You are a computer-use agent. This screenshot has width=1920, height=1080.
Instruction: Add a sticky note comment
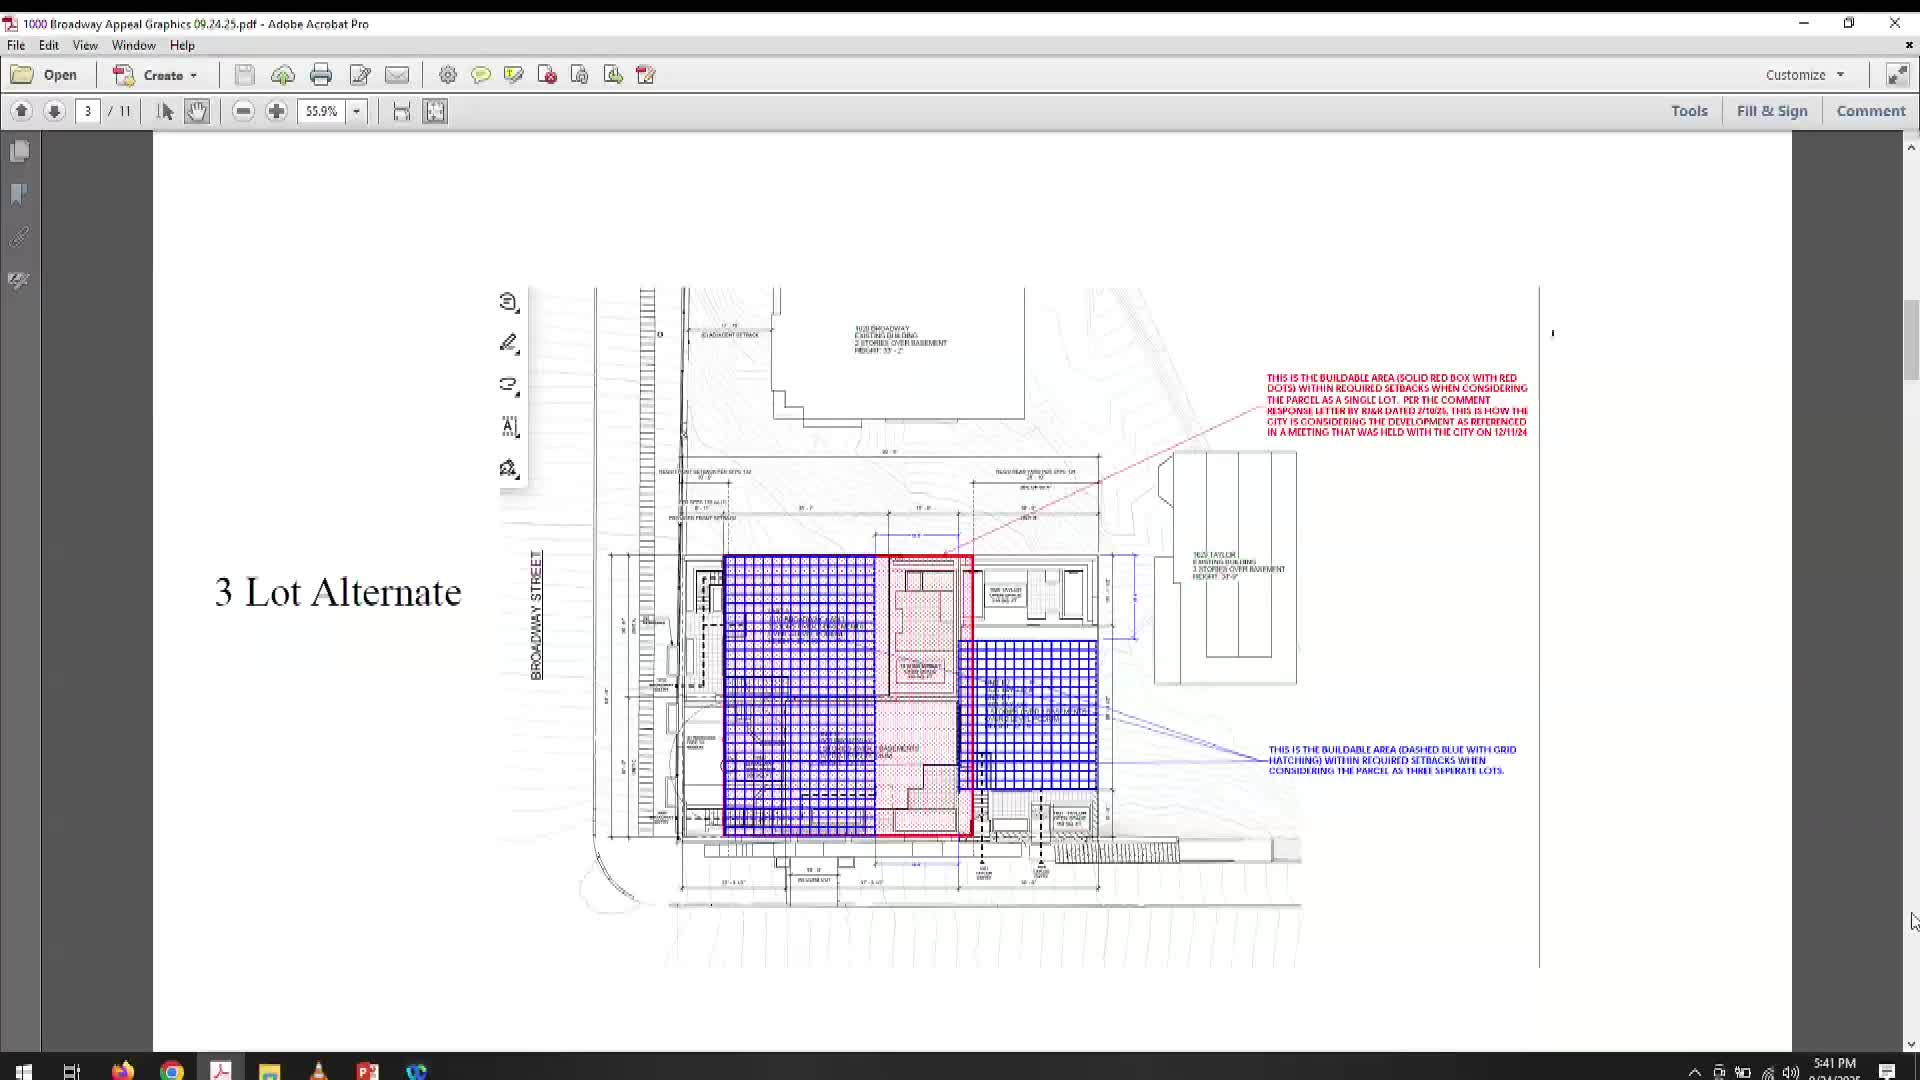point(481,75)
